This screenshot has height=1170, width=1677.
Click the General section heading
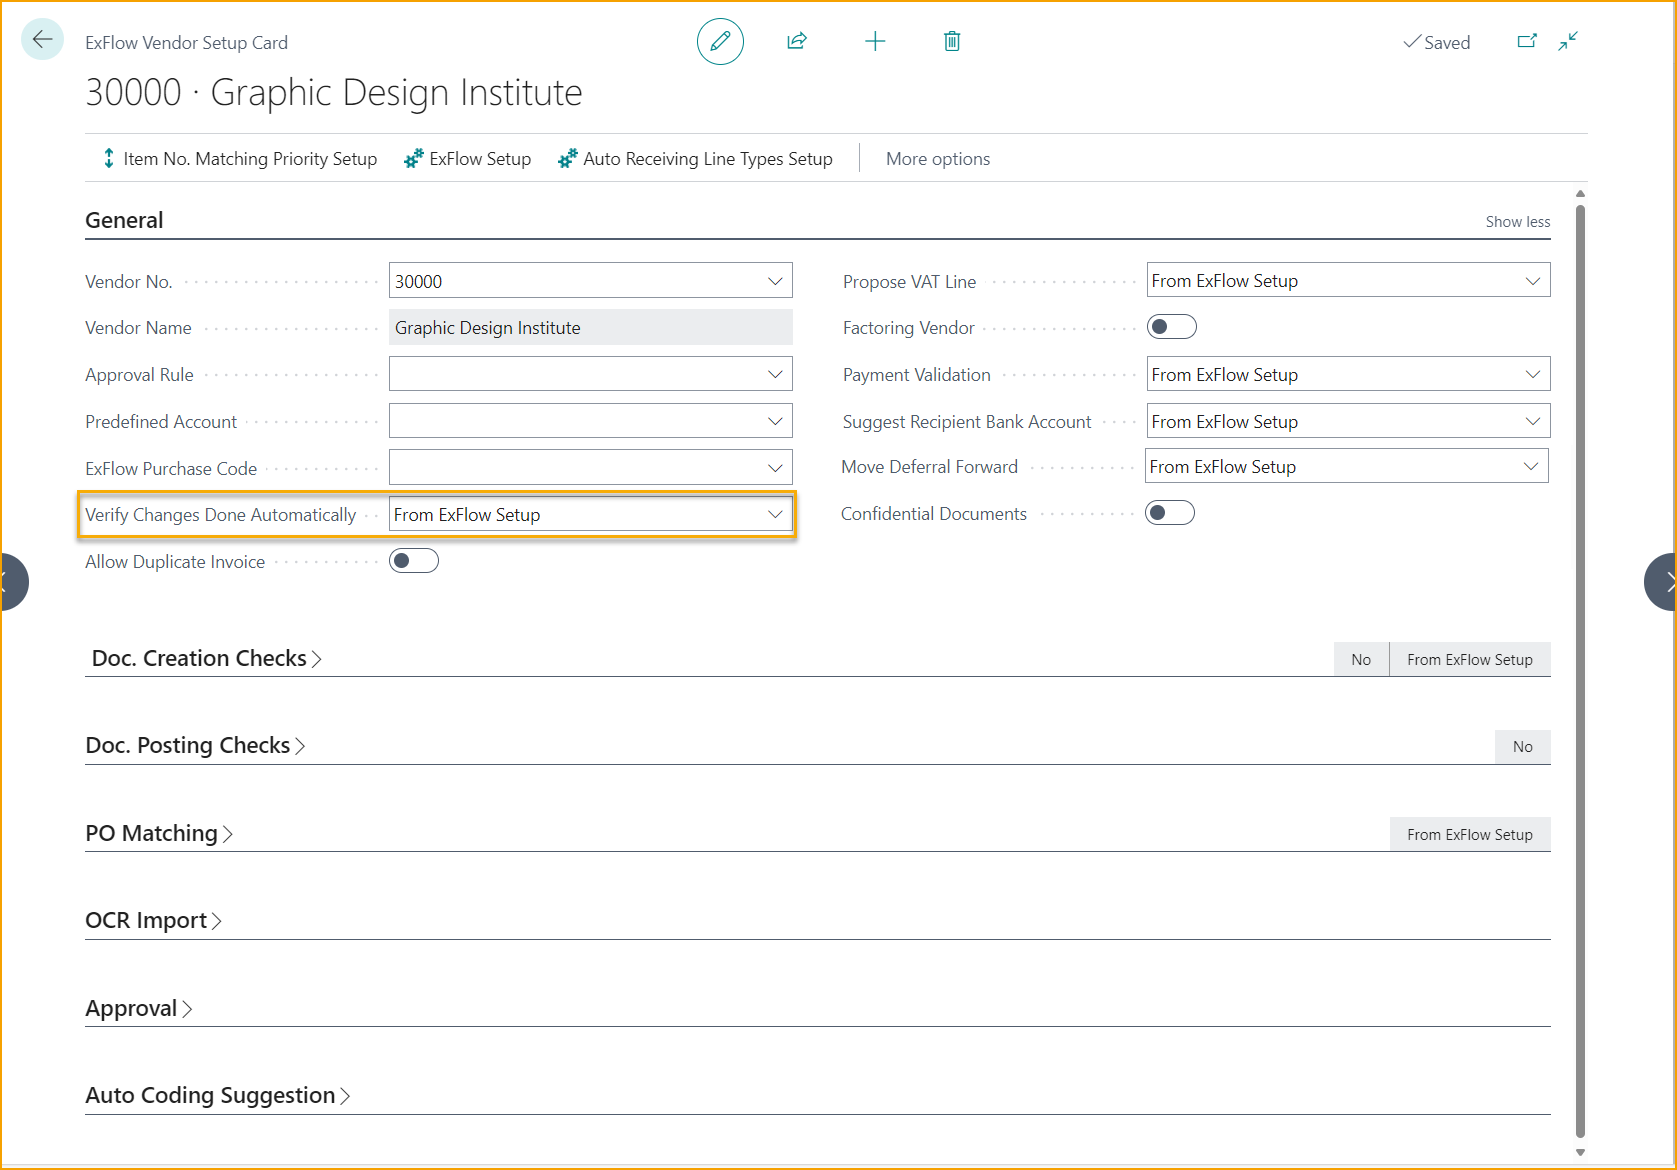(x=124, y=220)
